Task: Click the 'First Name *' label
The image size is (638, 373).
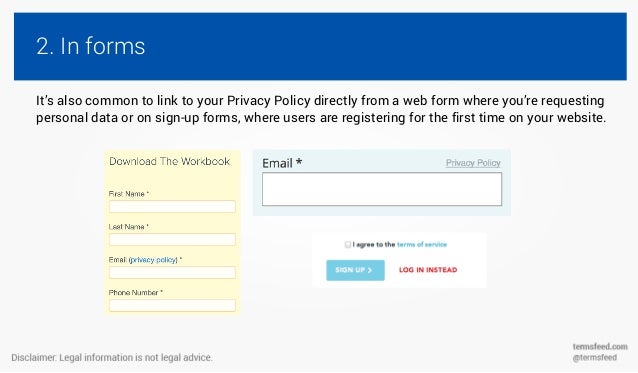Action: point(129,194)
